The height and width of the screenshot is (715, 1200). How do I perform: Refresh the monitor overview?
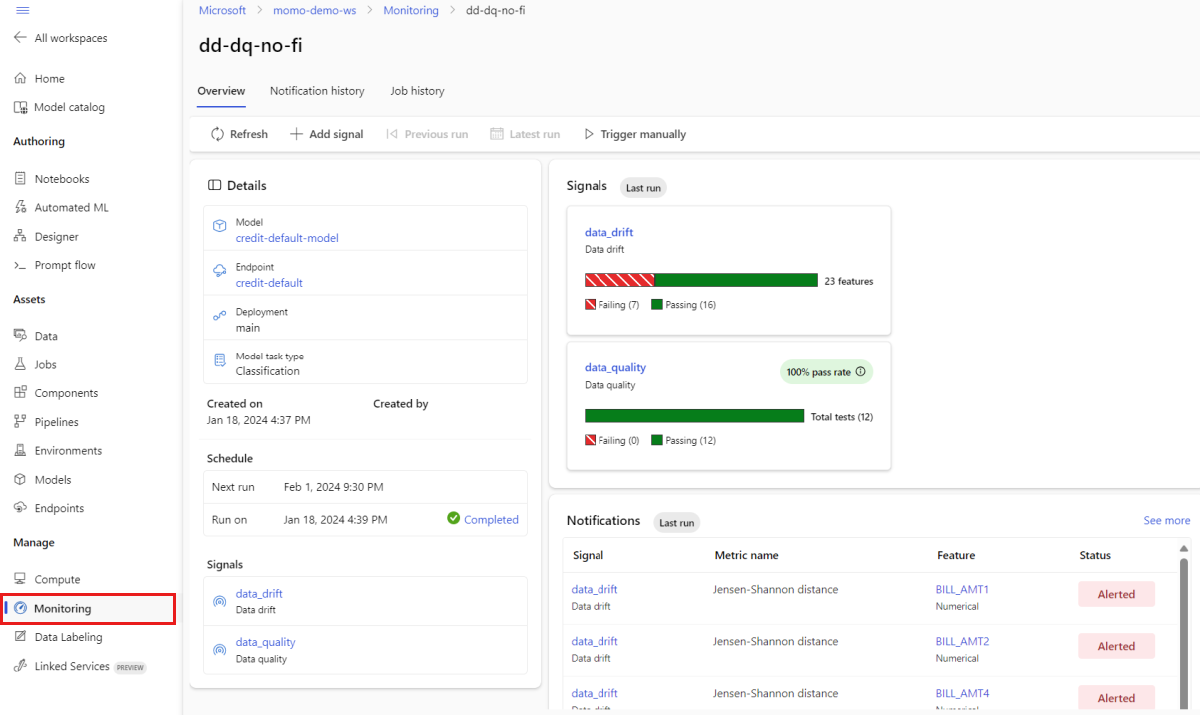[238, 133]
